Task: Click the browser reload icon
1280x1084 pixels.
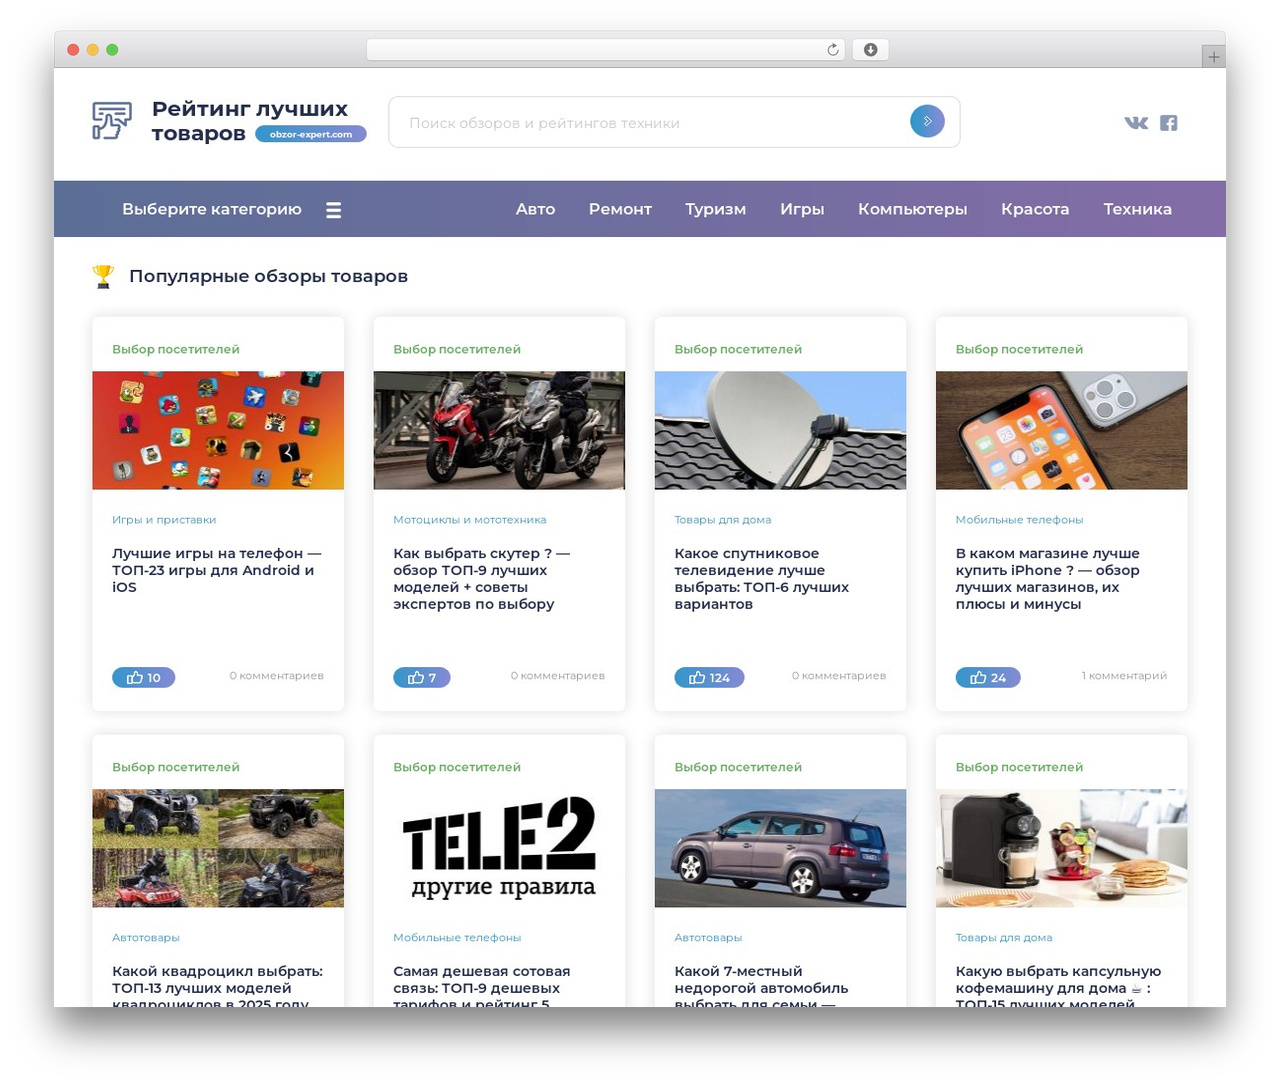Action: coord(832,50)
